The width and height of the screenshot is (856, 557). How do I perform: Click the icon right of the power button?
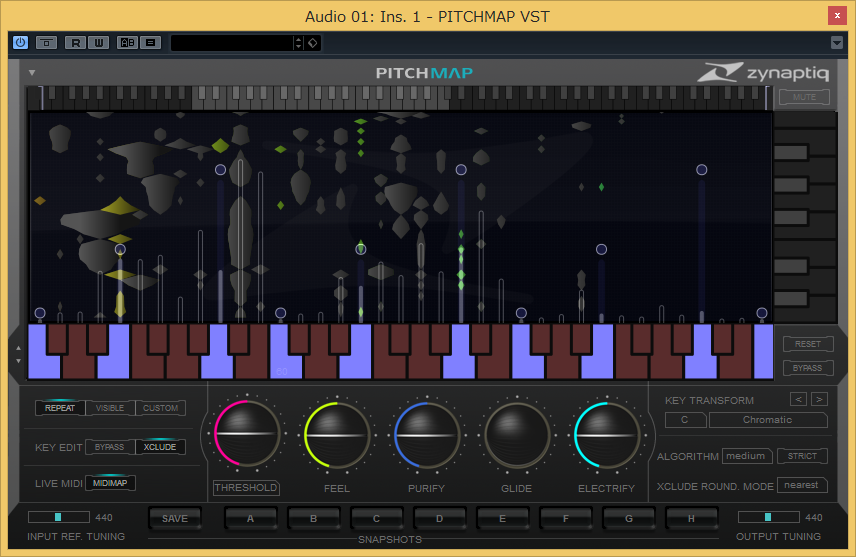46,43
